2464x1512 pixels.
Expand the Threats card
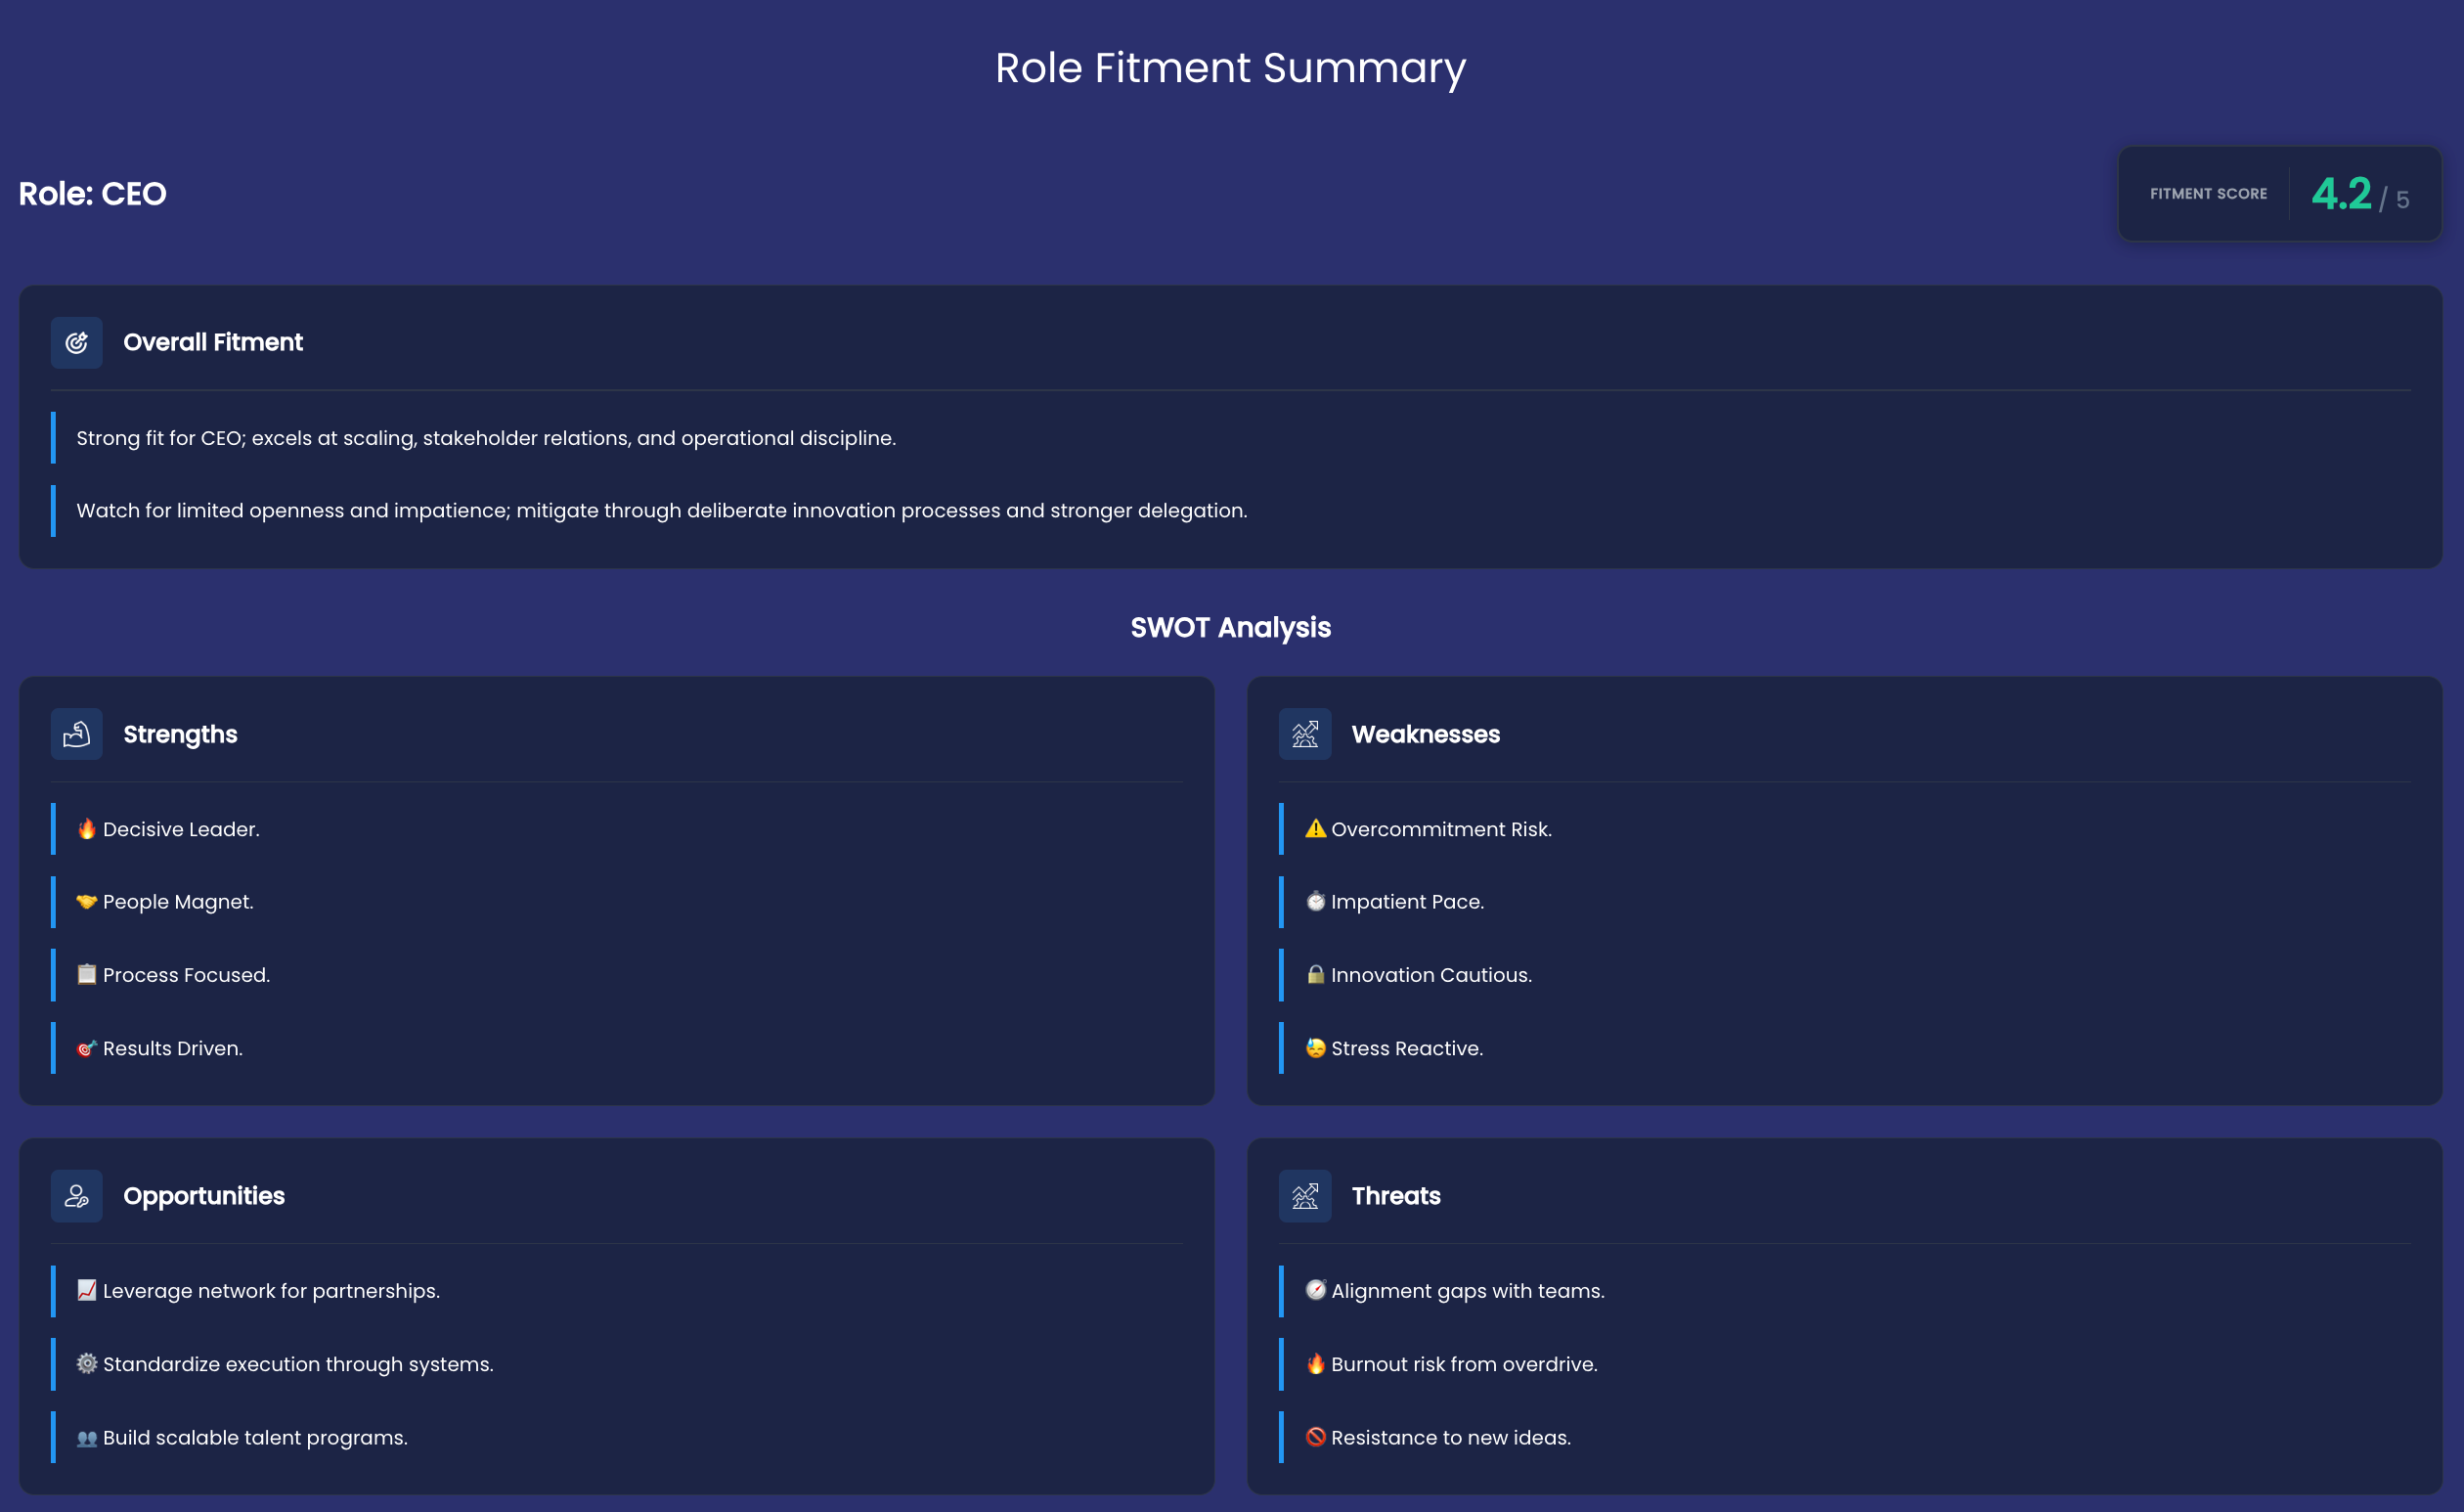1396,1195
